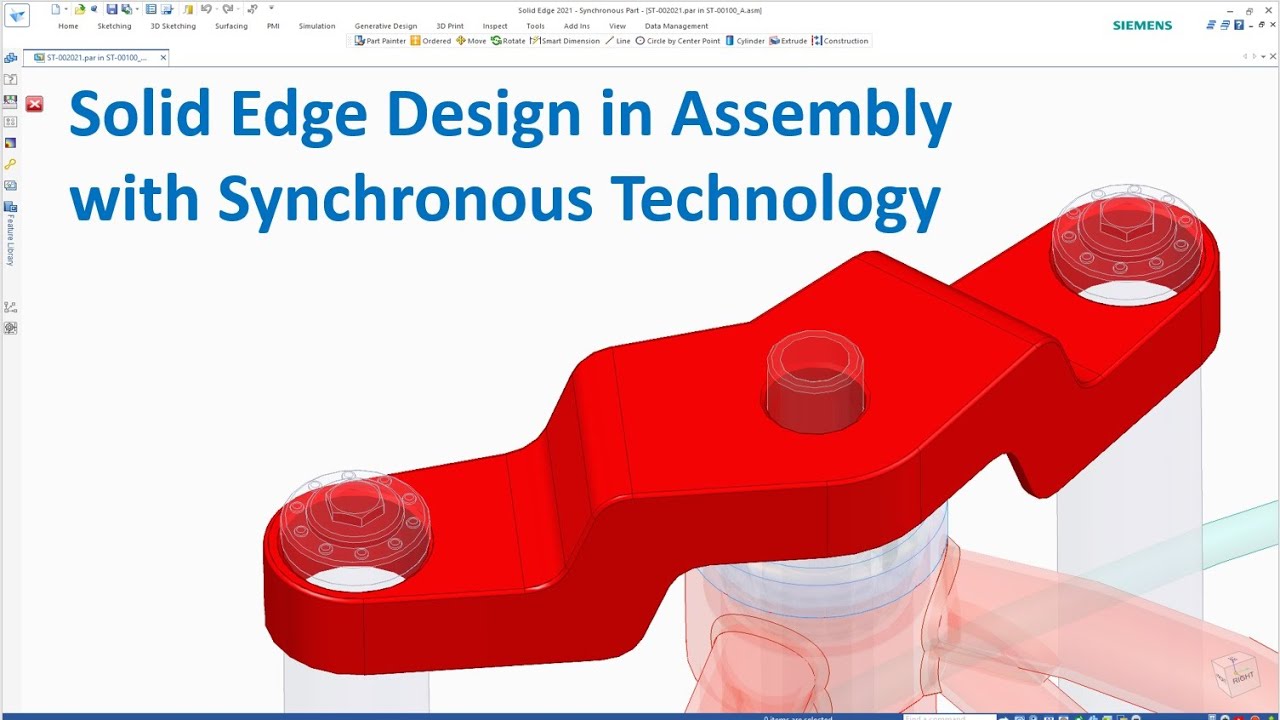Choose Circle by Center Point tool

click(678, 41)
